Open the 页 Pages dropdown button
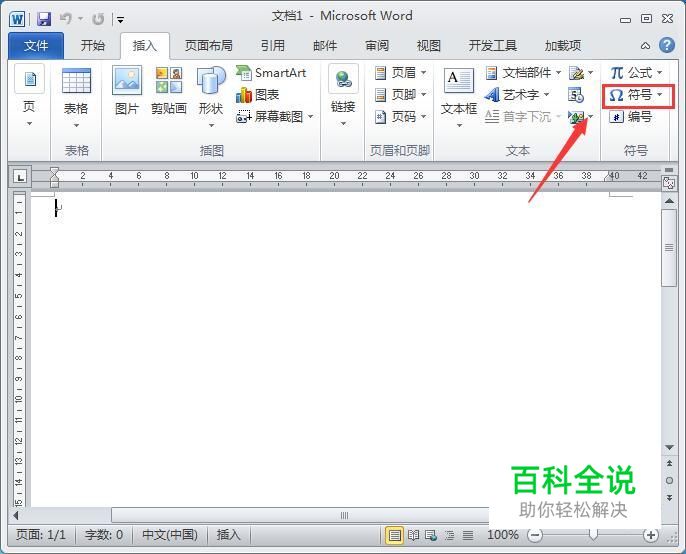The height and width of the screenshot is (554, 686). pos(29,95)
